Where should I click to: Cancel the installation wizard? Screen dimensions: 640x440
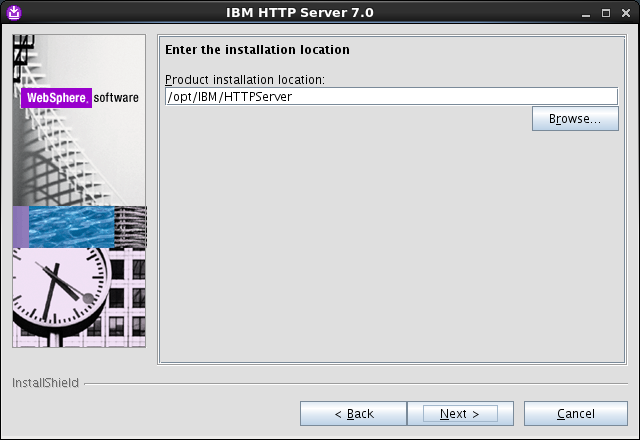tap(576, 413)
